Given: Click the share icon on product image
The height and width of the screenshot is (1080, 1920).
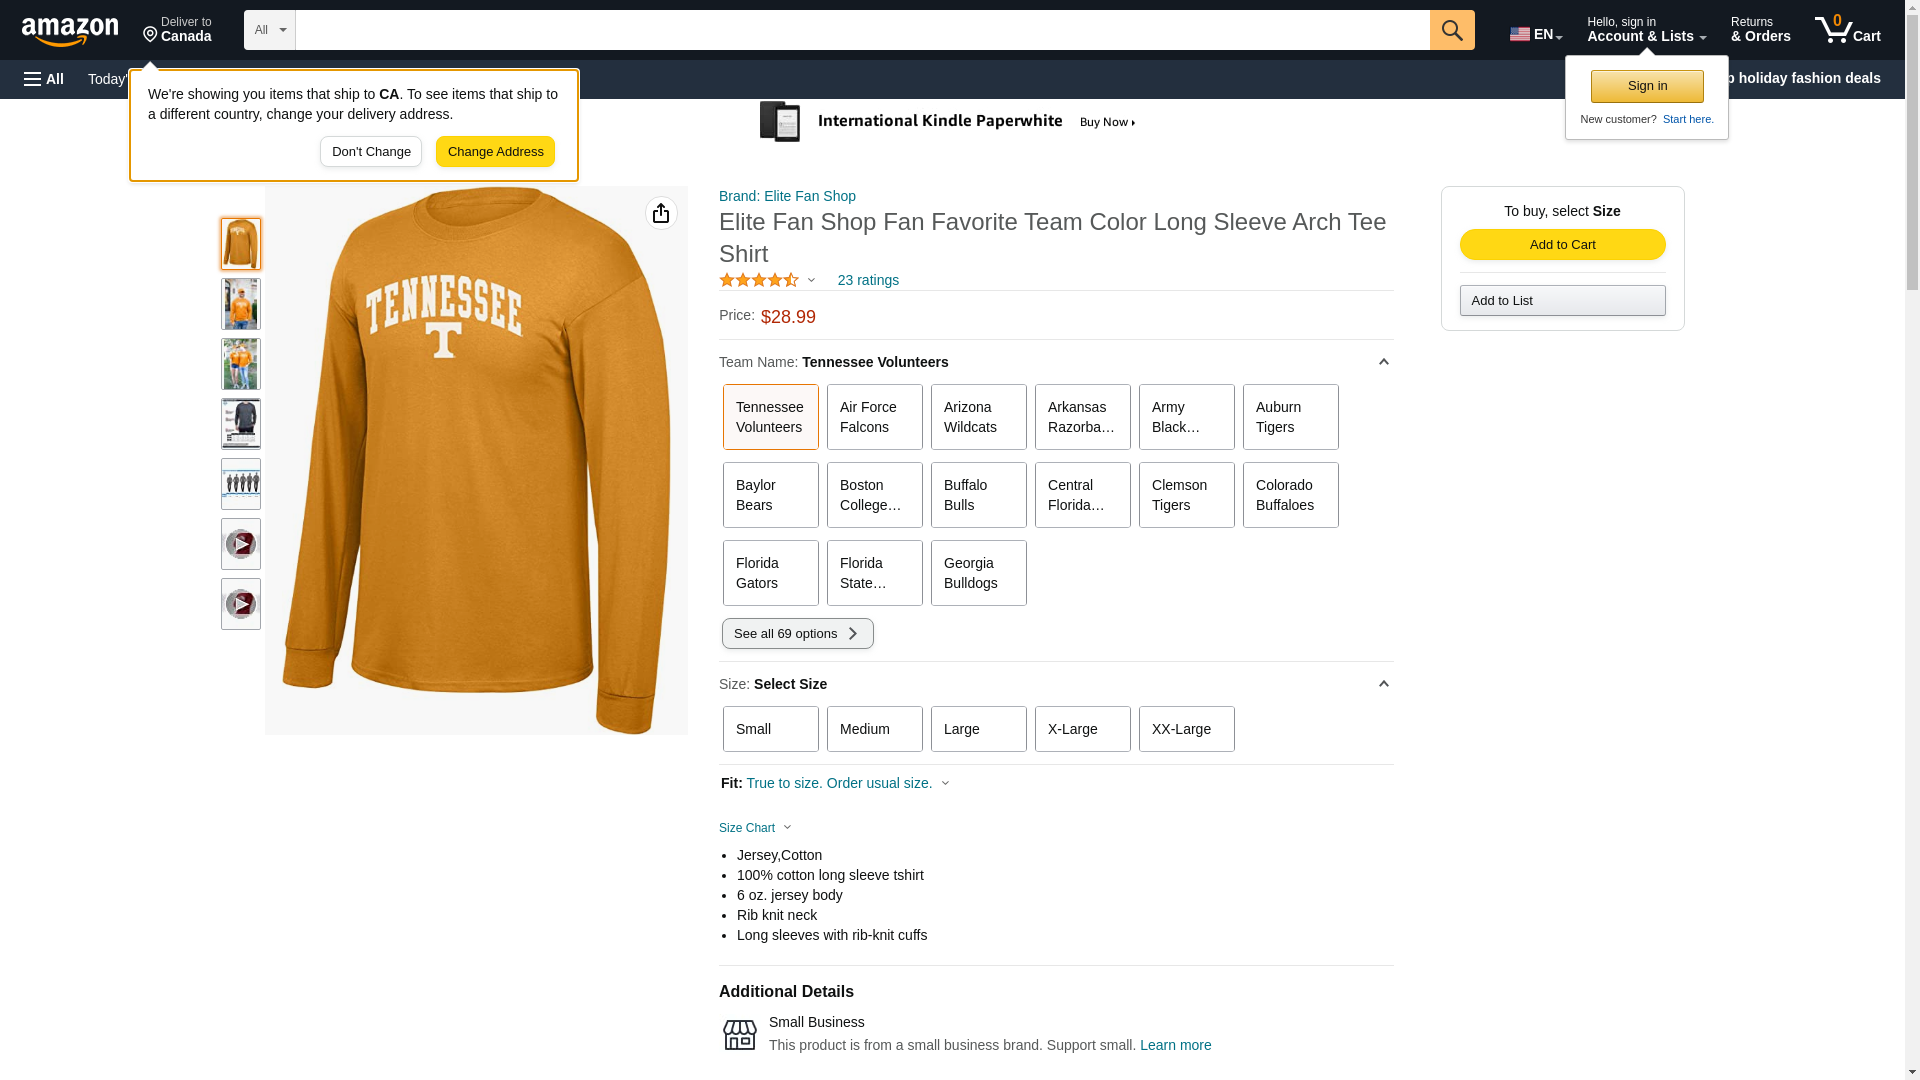Looking at the screenshot, I should click(x=661, y=213).
